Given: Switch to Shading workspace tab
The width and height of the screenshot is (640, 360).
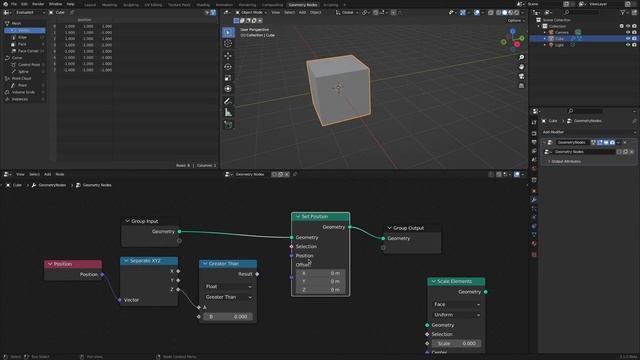Looking at the screenshot, I should click(x=203, y=5).
